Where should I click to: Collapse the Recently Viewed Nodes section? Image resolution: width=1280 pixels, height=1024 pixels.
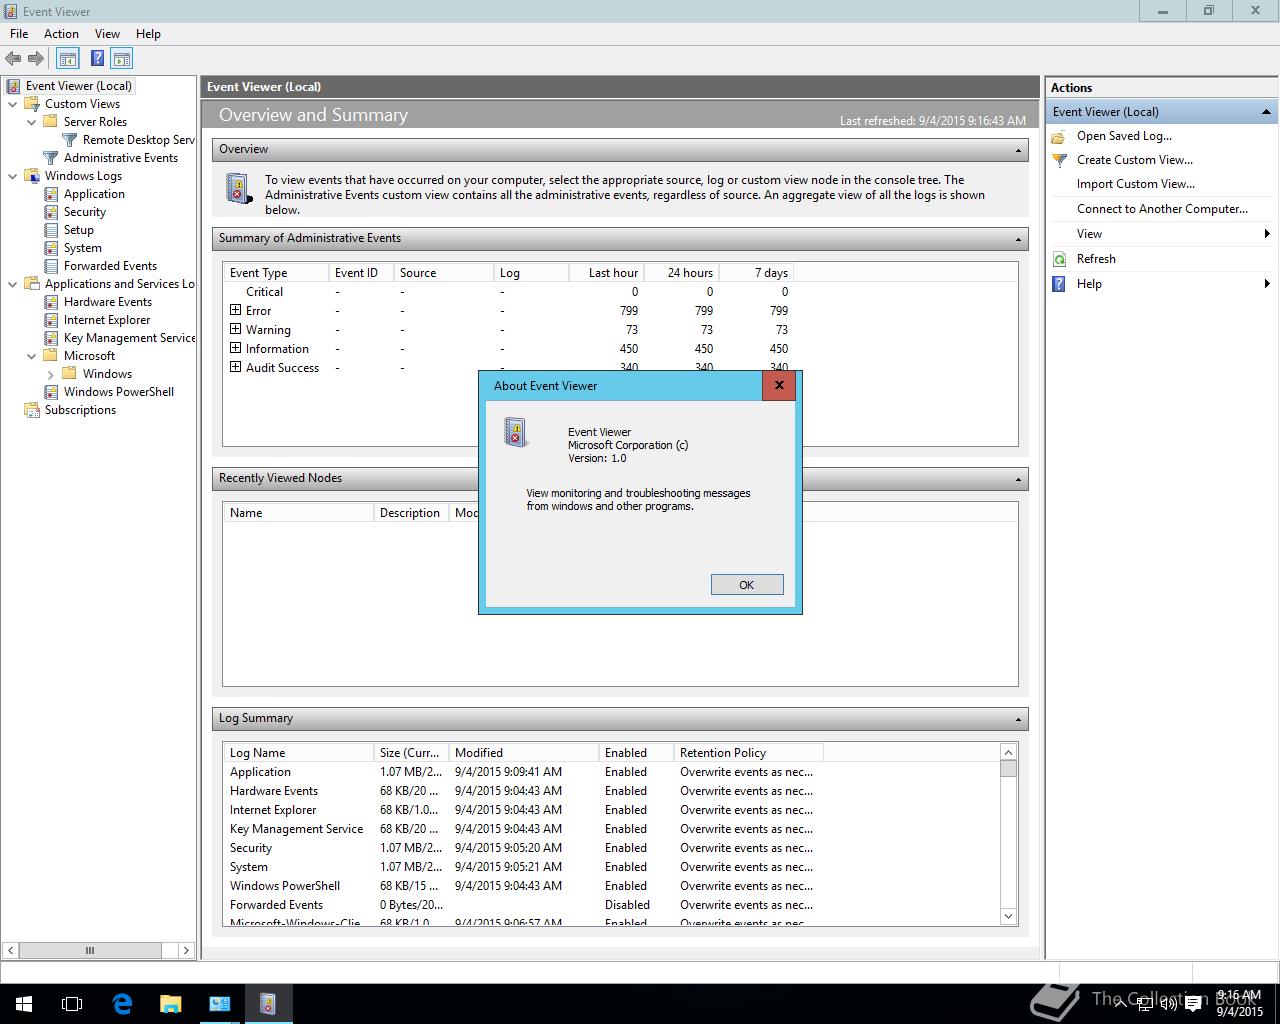(1018, 479)
